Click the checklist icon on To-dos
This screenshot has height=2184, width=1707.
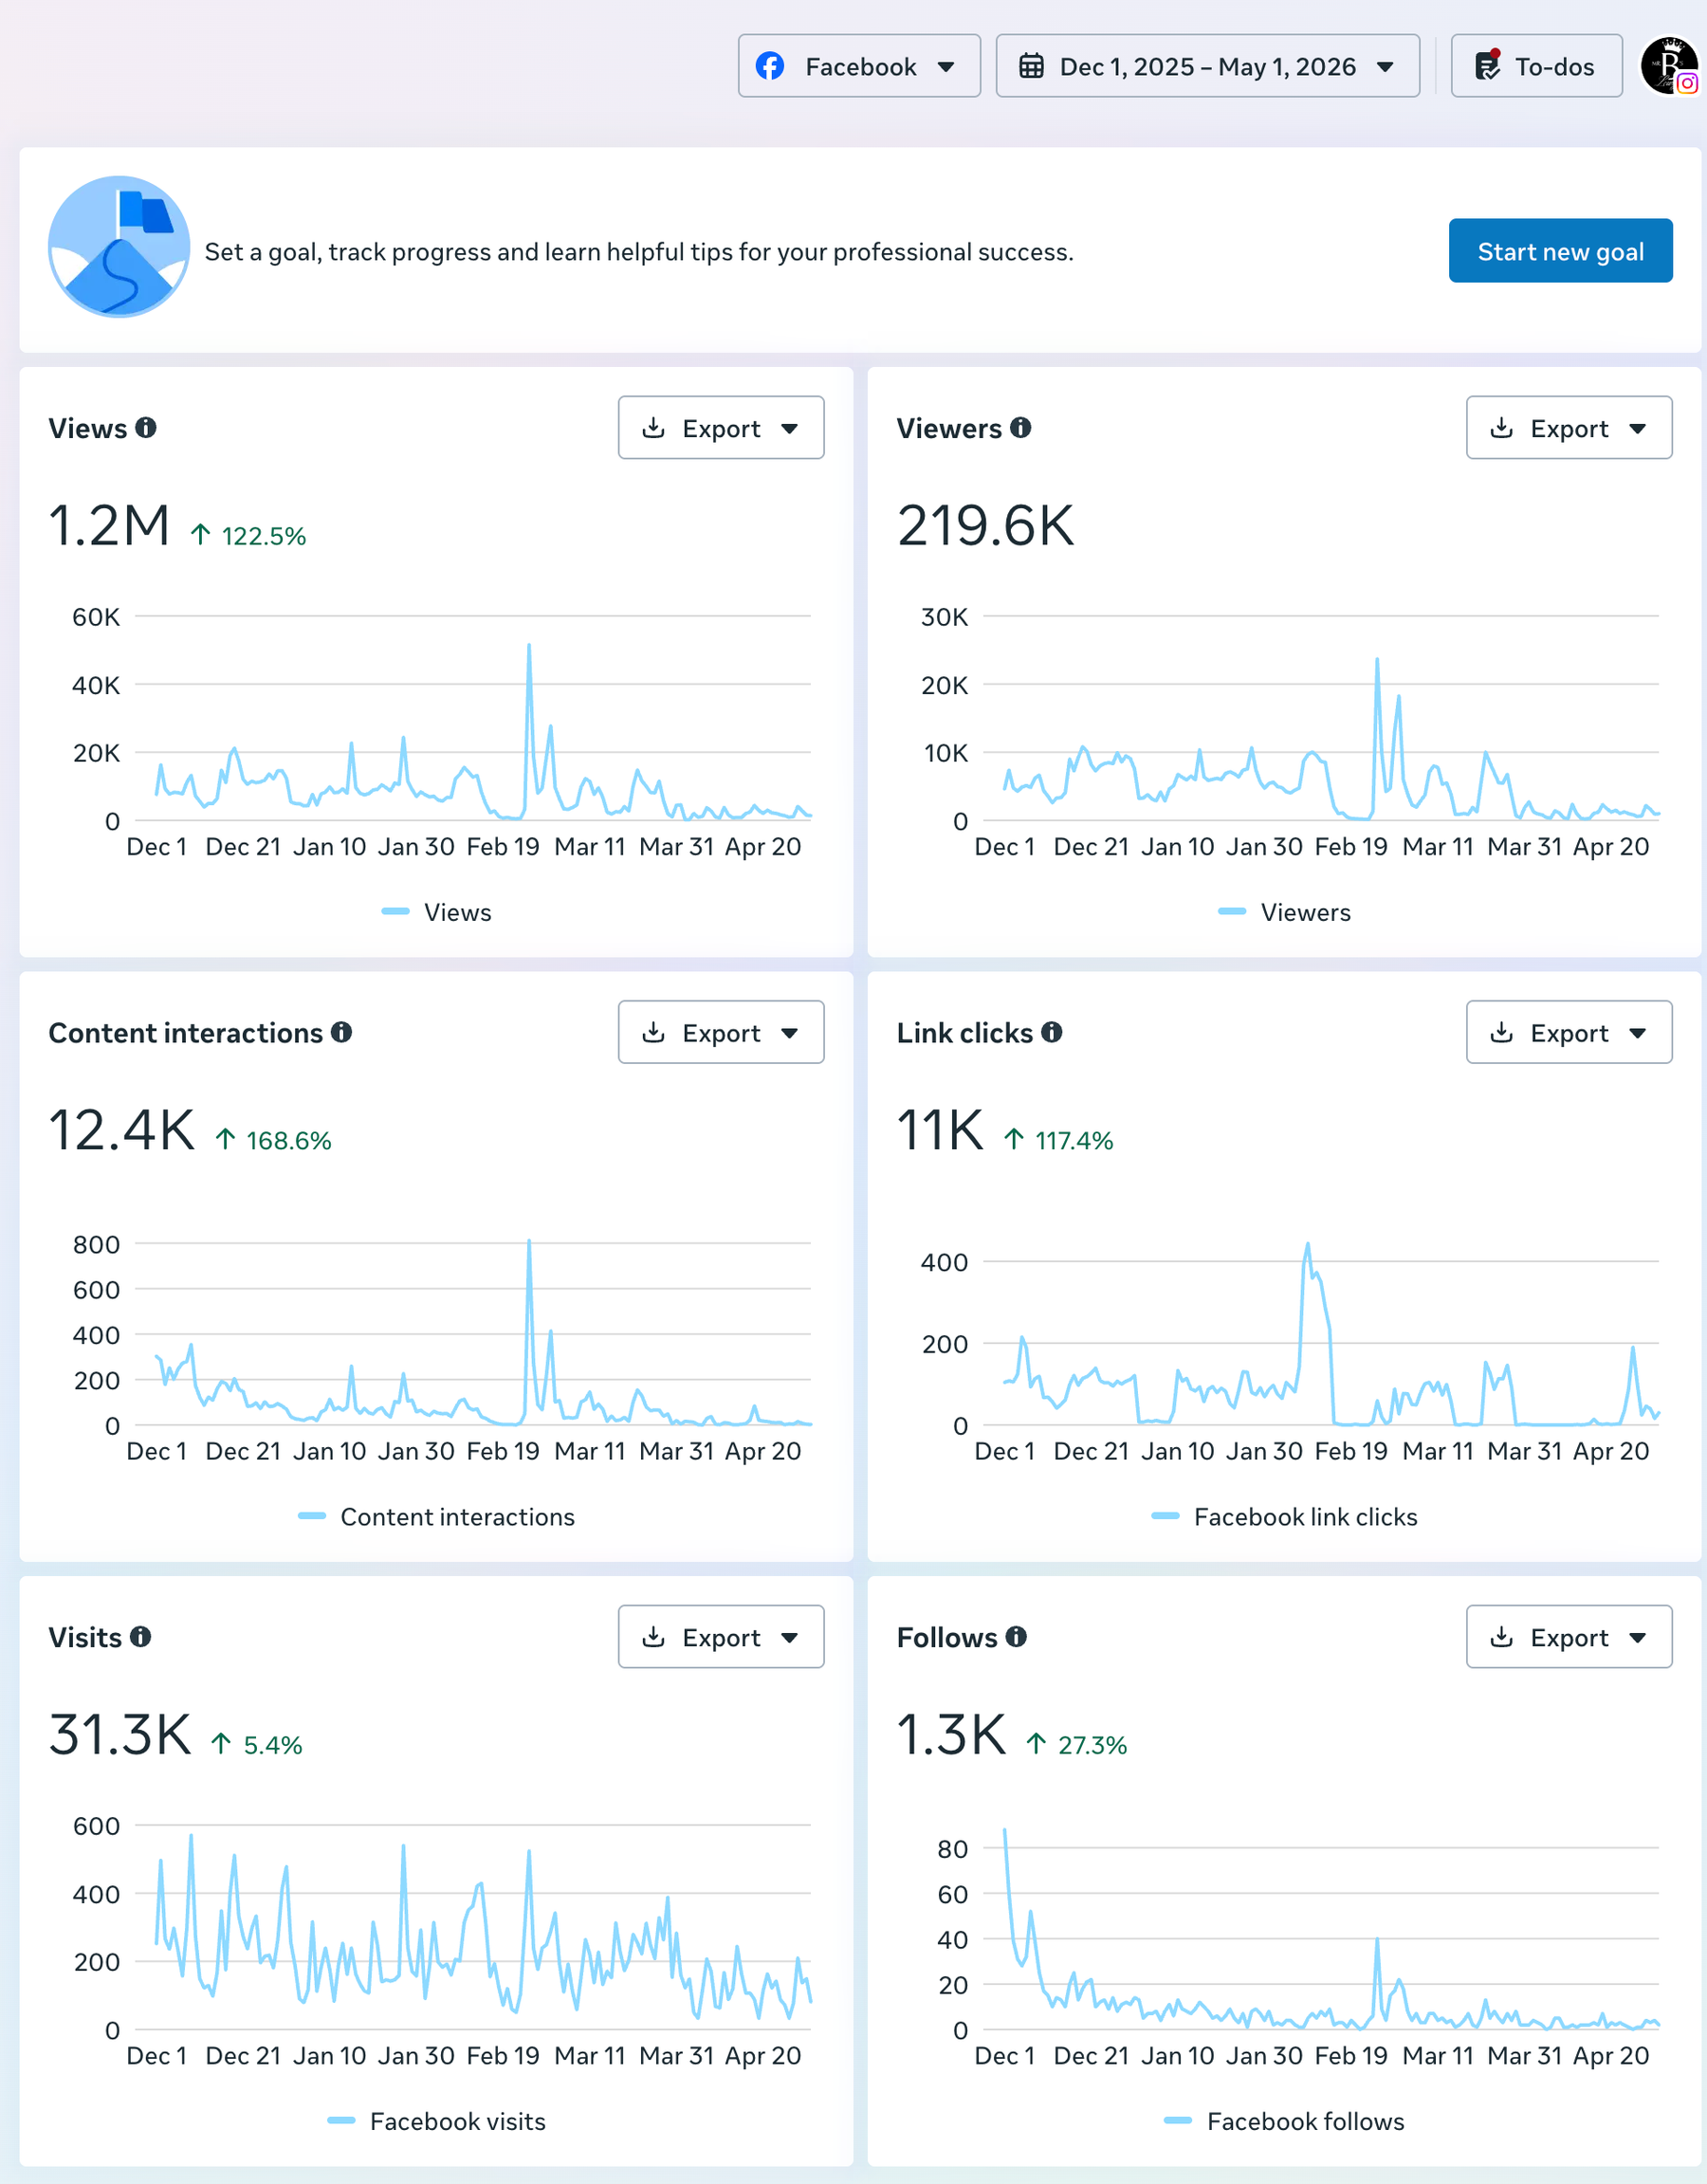[1487, 66]
